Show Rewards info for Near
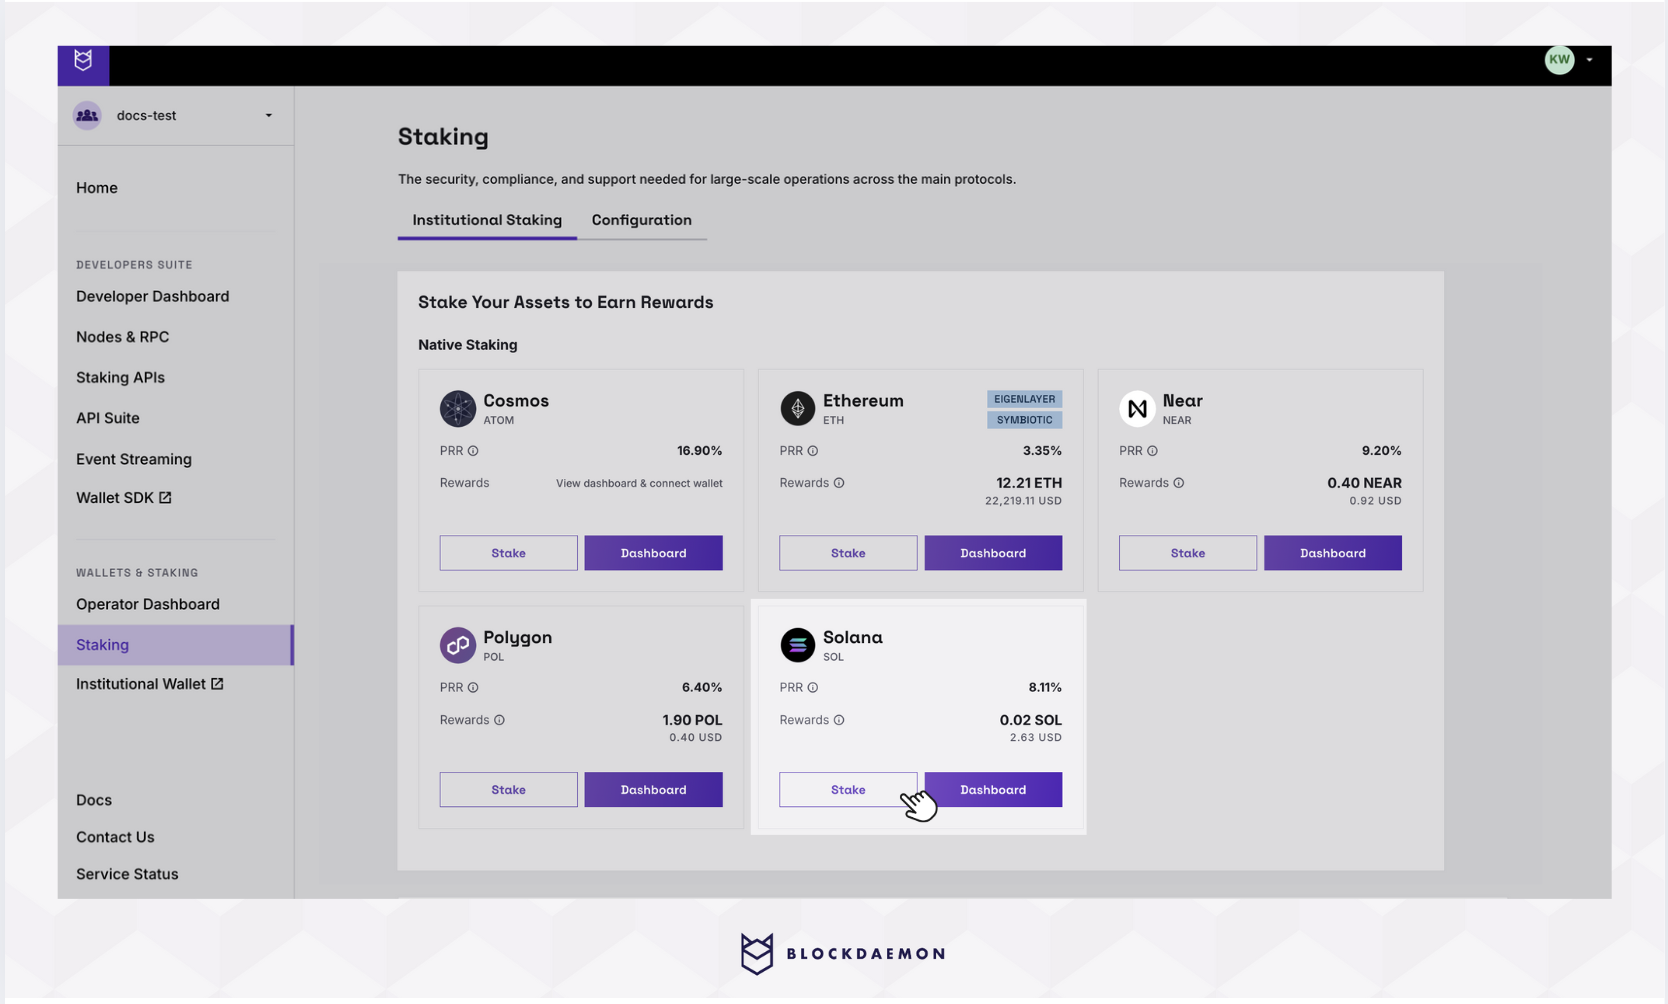 pos(1179,483)
